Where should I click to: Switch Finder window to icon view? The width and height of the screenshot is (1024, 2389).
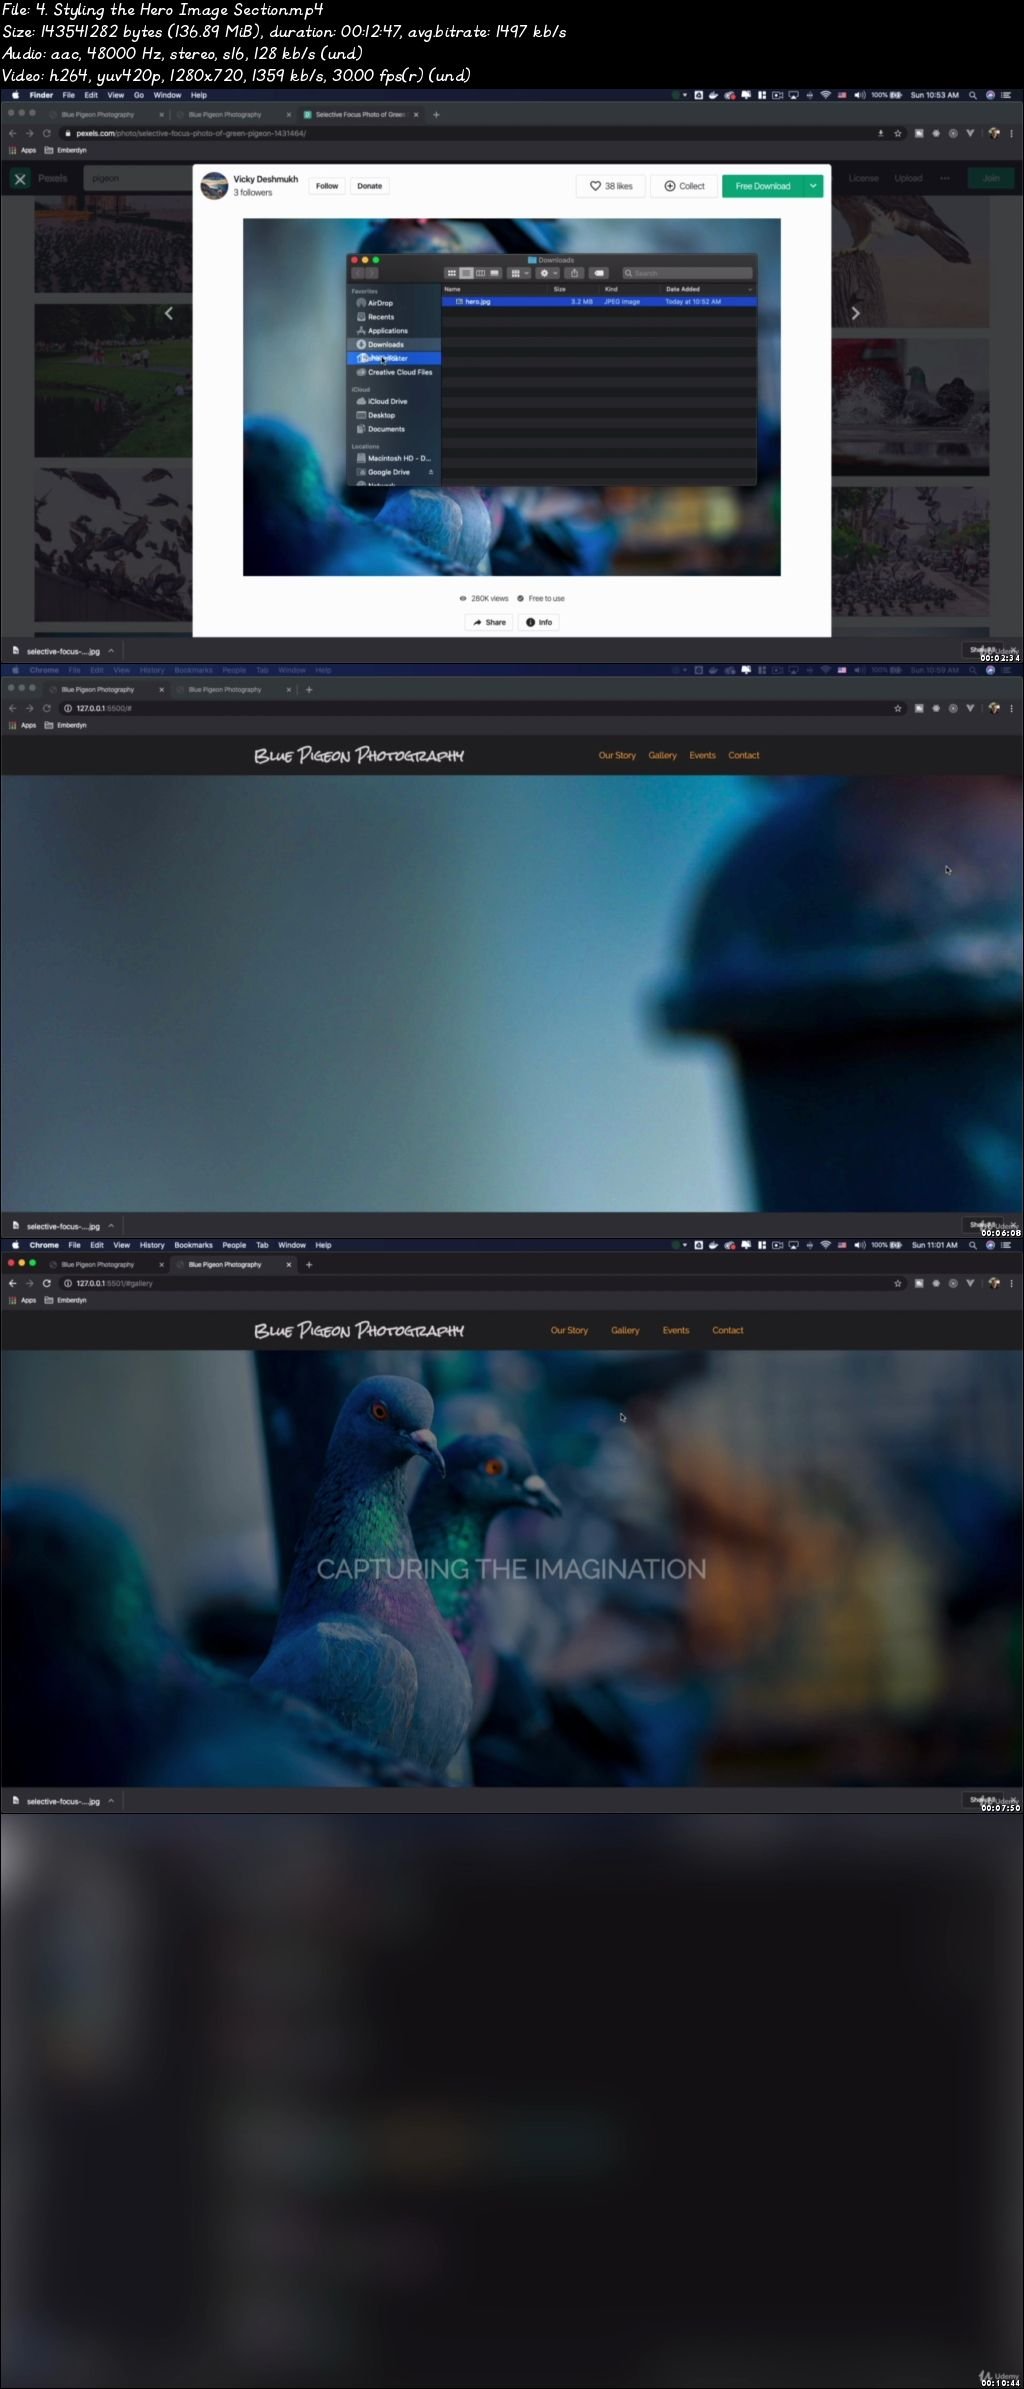click(452, 273)
